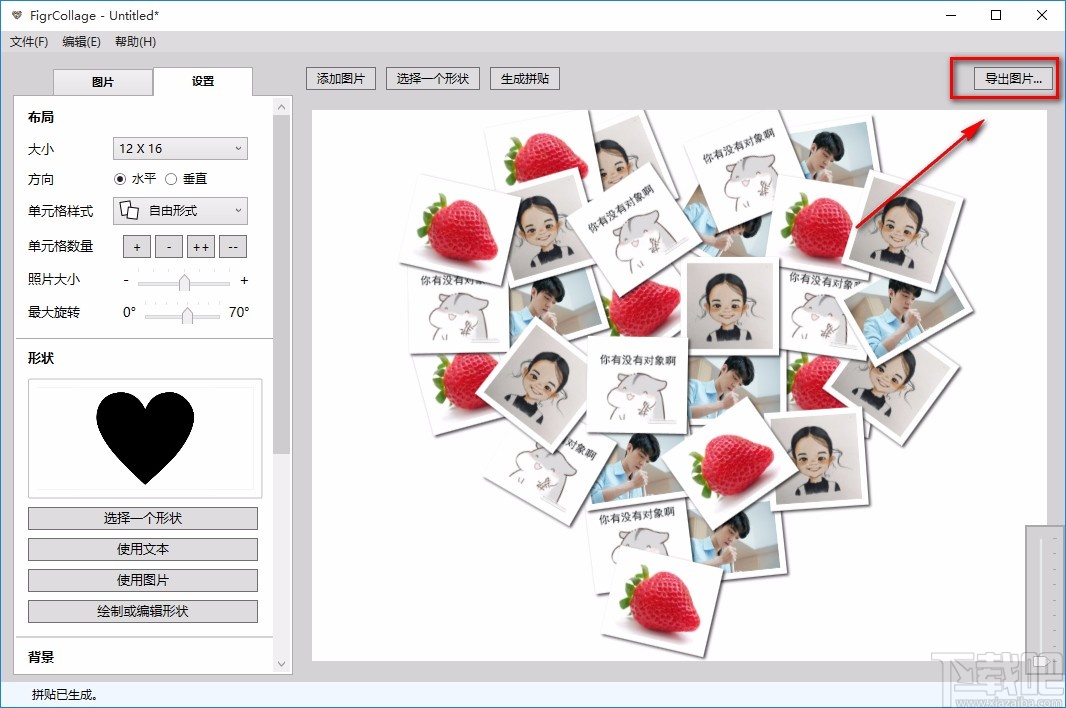Click the heart shape preview in 形状 panel
Screen dimensions: 1066x708
click(x=143, y=434)
